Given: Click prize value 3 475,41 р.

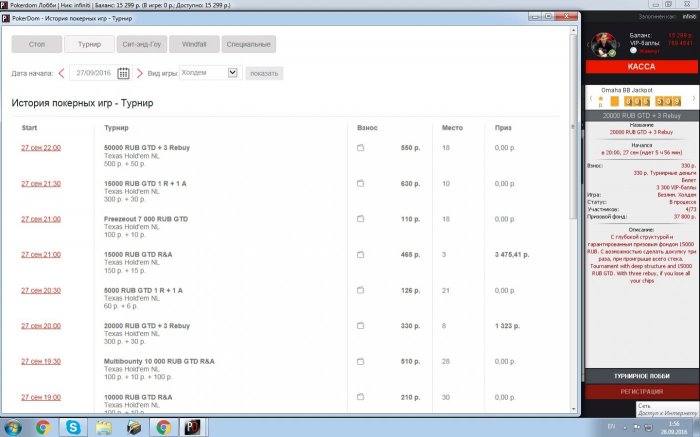Looking at the screenshot, I should [x=512, y=254].
